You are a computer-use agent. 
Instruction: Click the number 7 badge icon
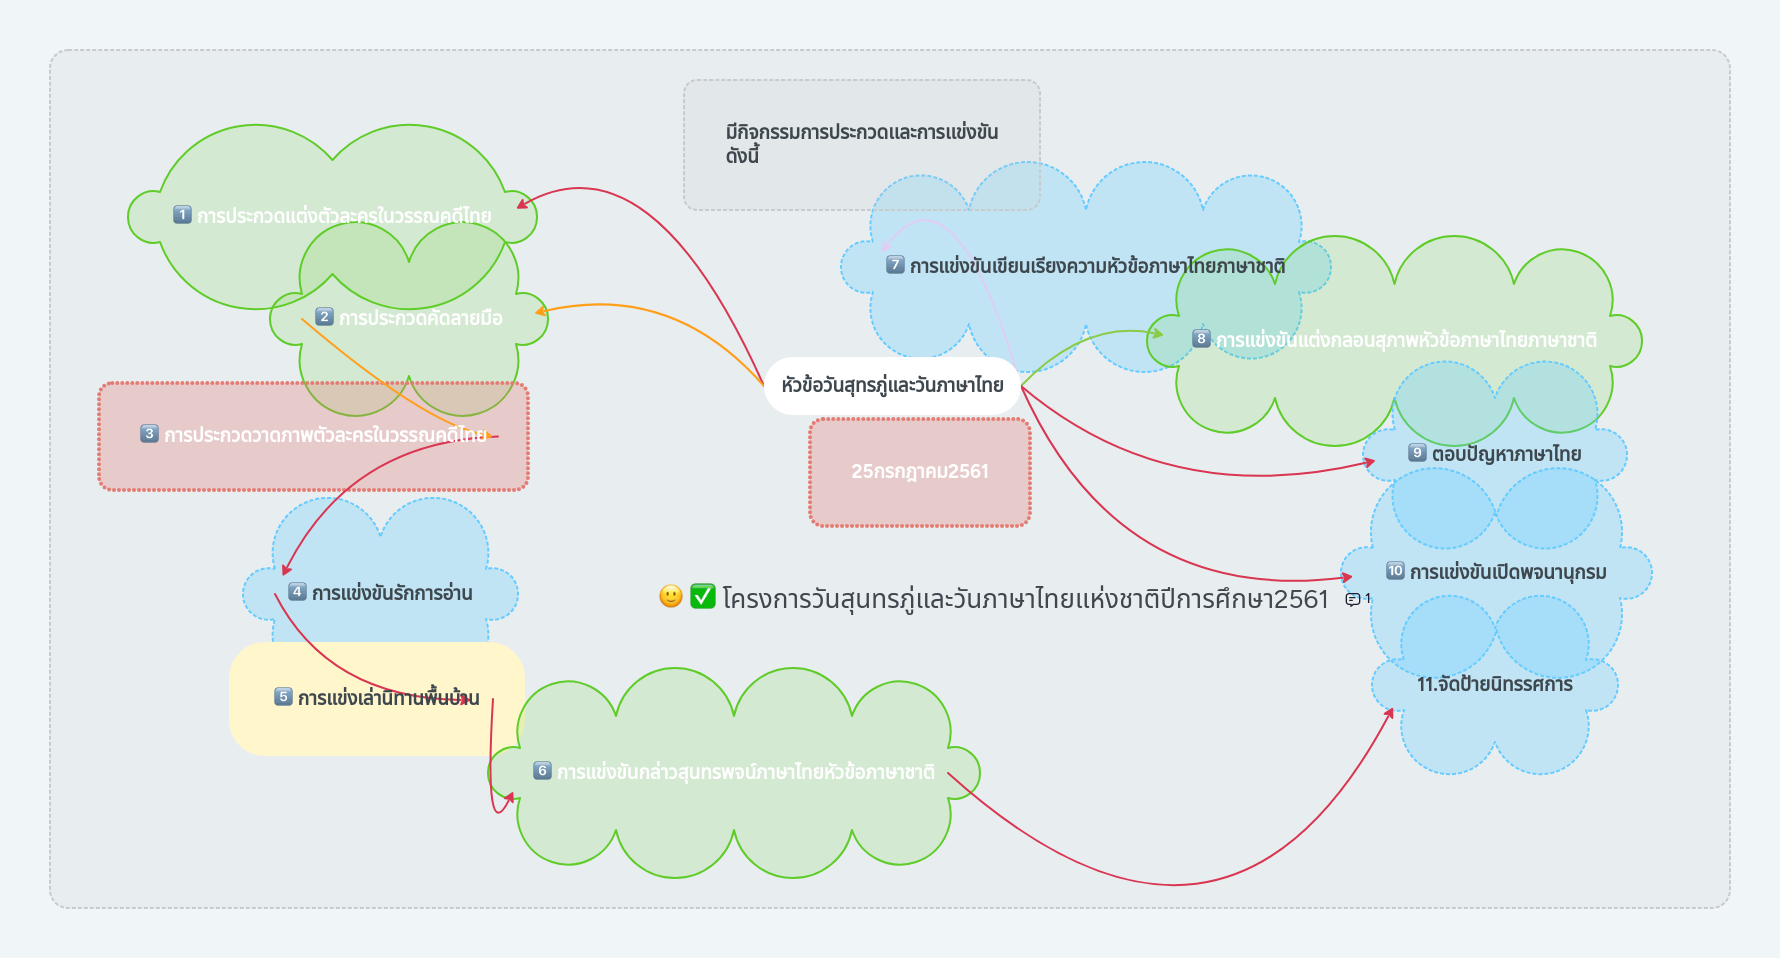(895, 265)
